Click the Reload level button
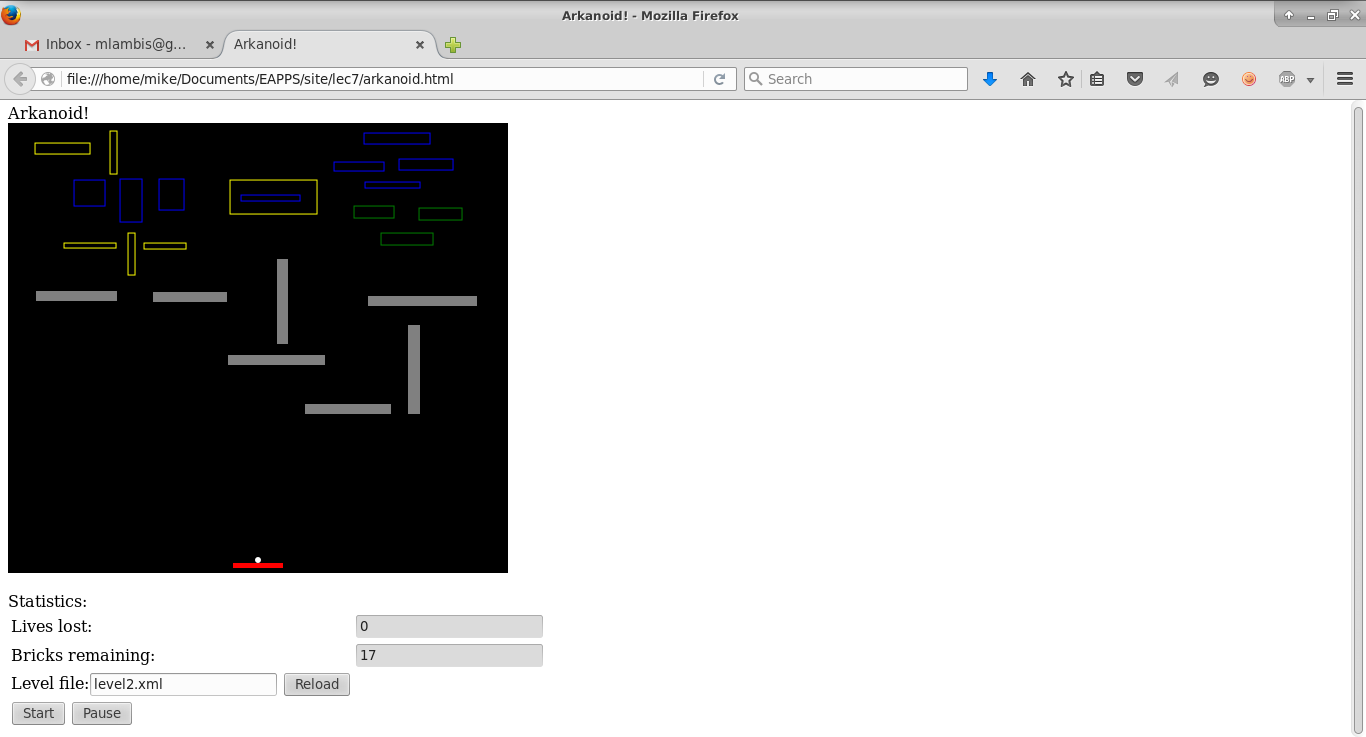This screenshot has width=1366, height=737. pos(317,684)
